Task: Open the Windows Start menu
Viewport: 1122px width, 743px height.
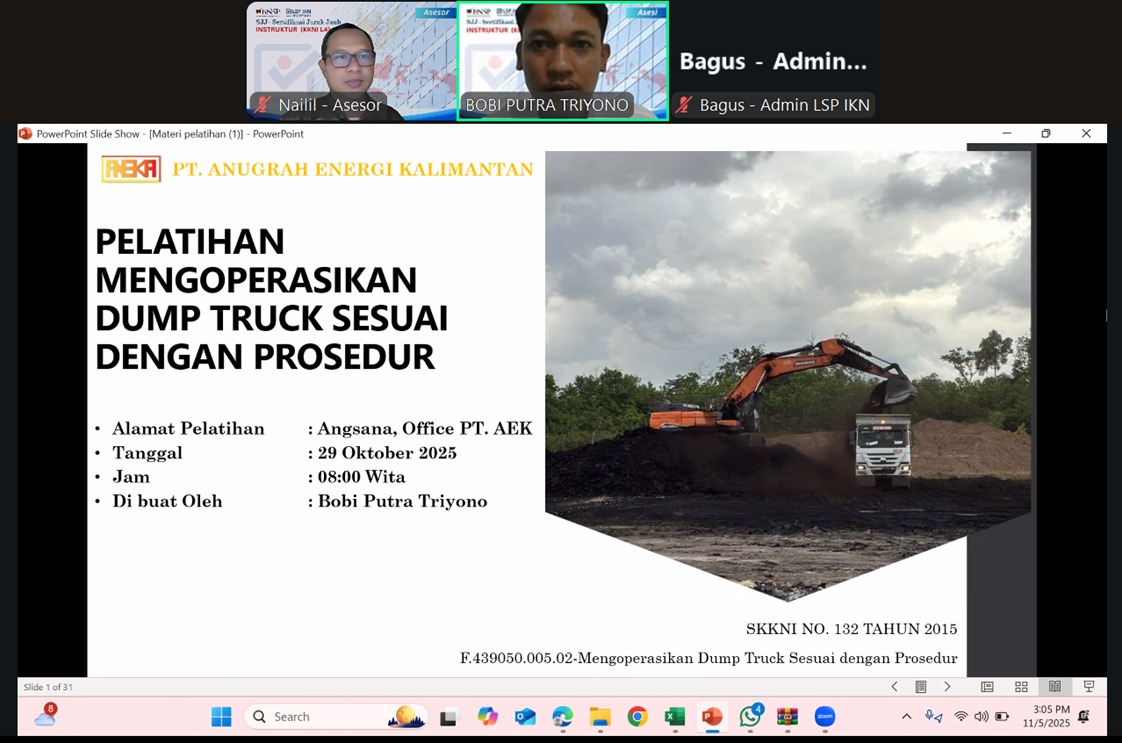Action: coord(221,716)
